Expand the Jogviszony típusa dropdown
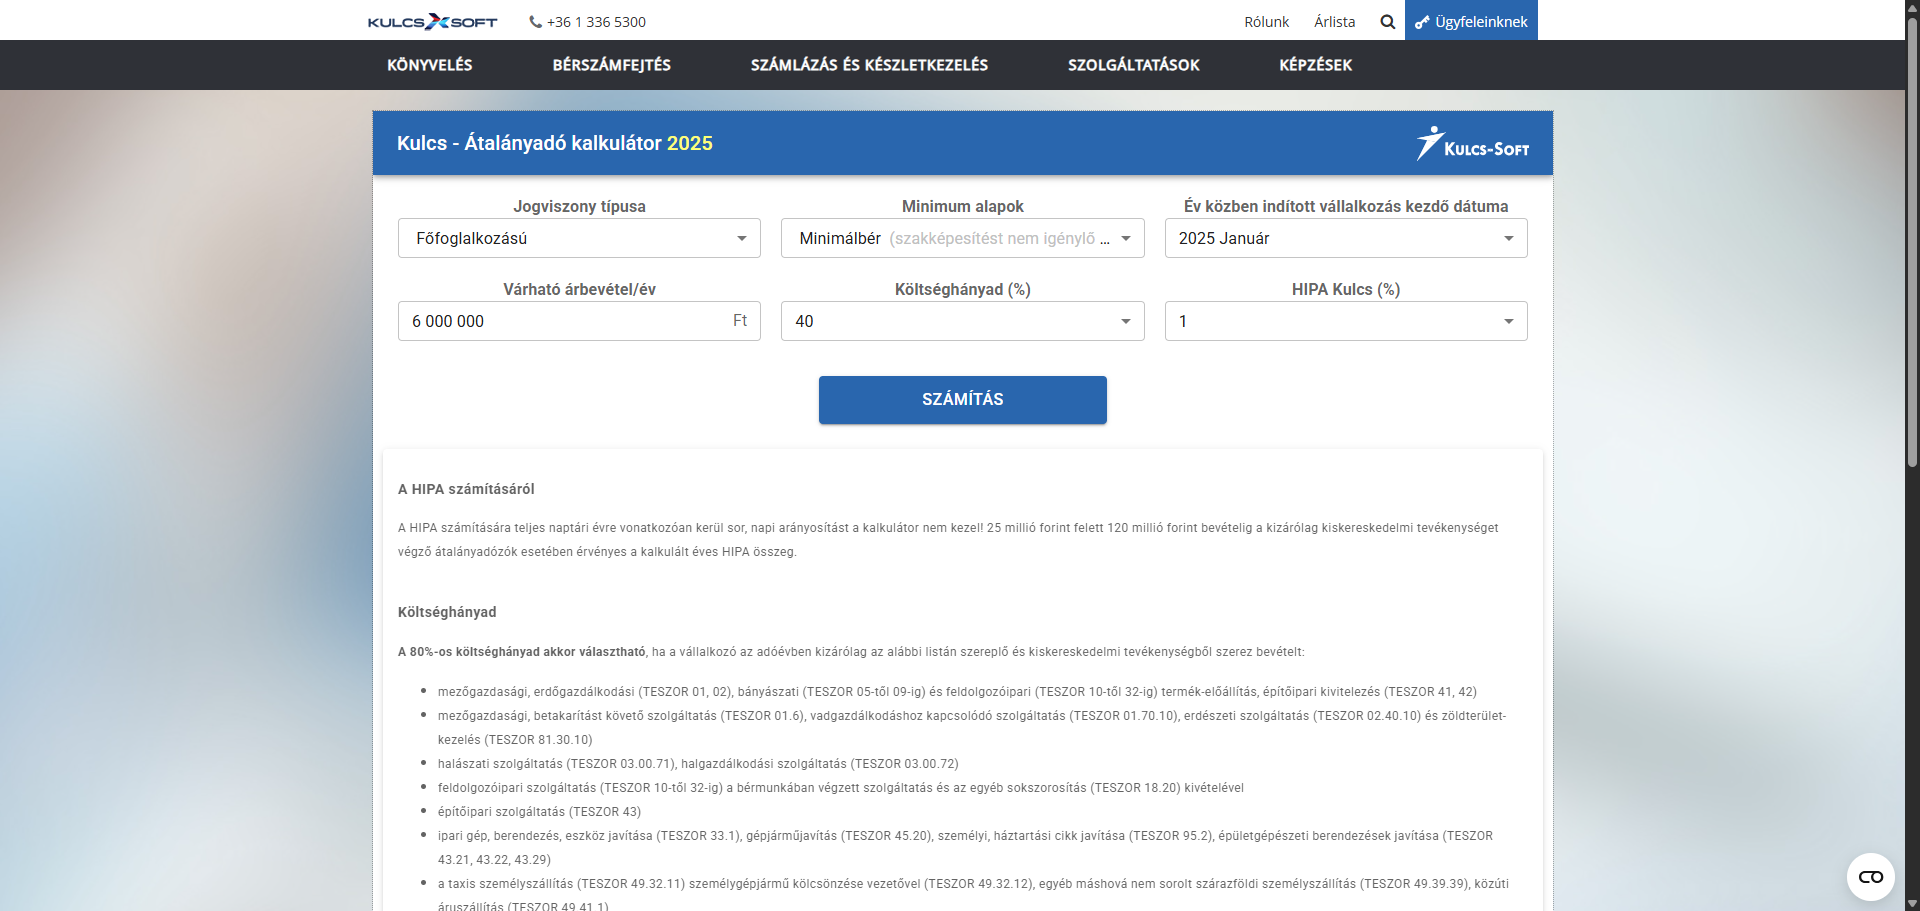The height and width of the screenshot is (911, 1920). [579, 238]
